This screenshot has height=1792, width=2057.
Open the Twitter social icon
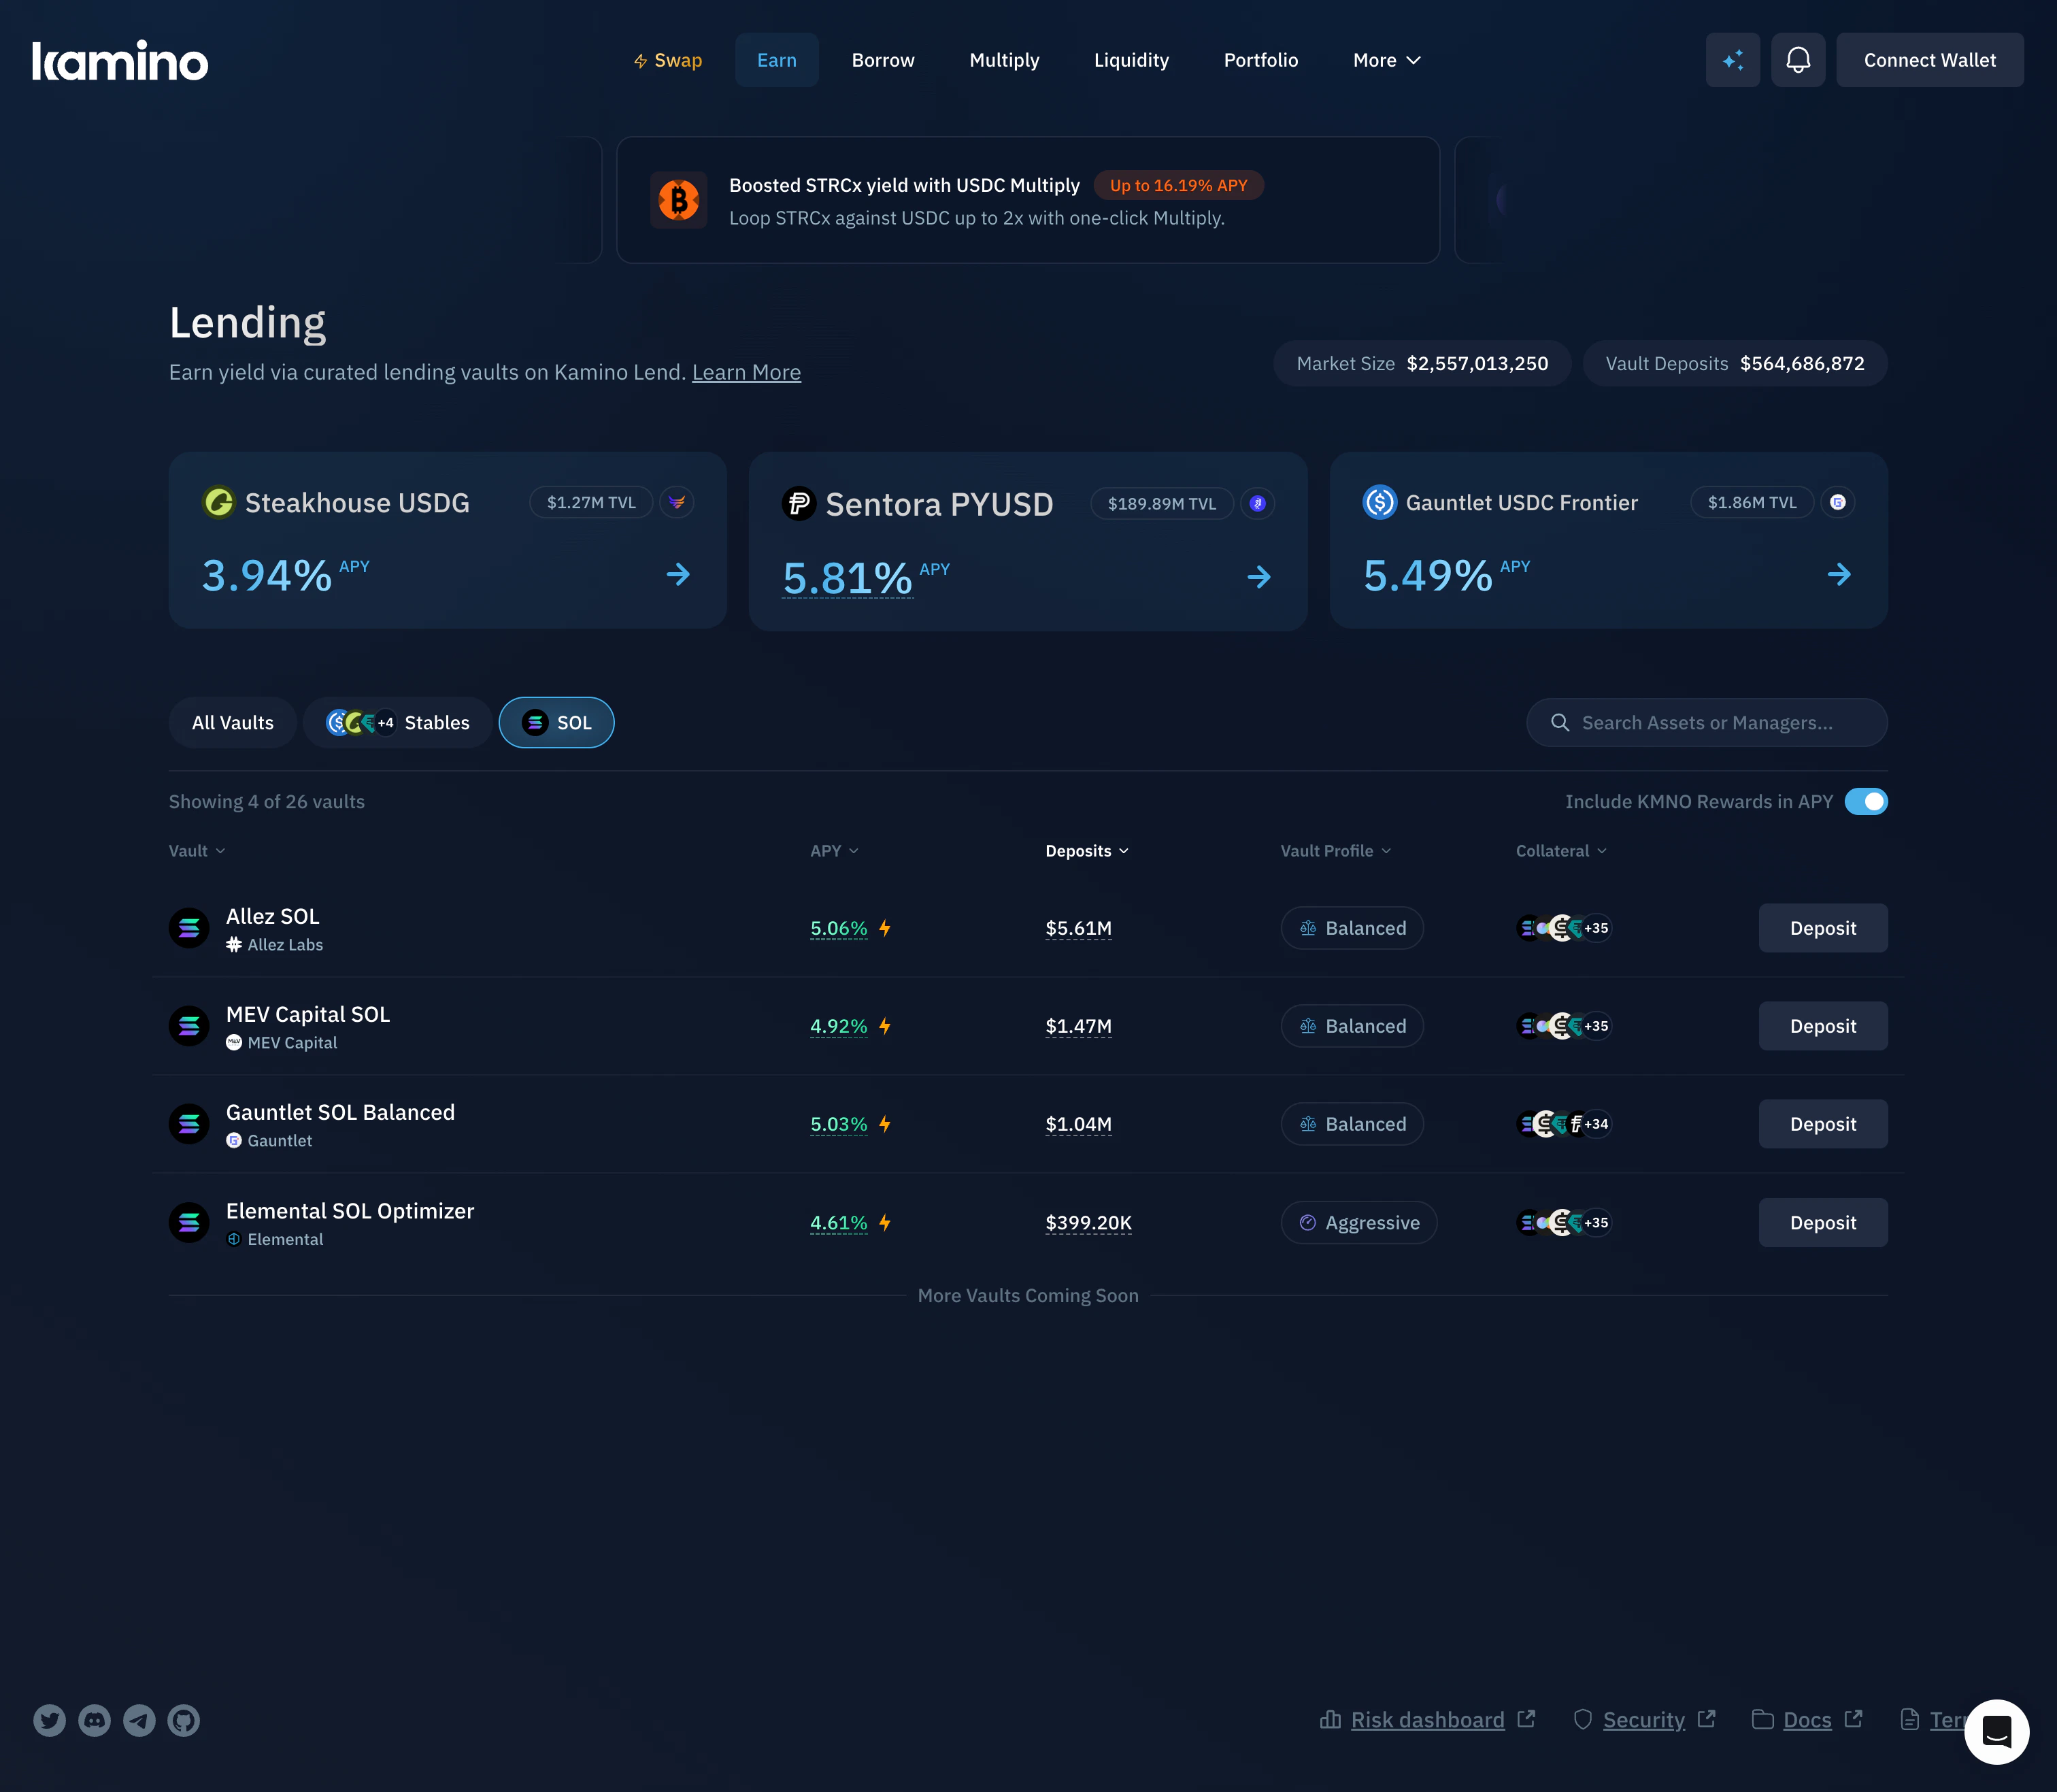click(x=50, y=1720)
